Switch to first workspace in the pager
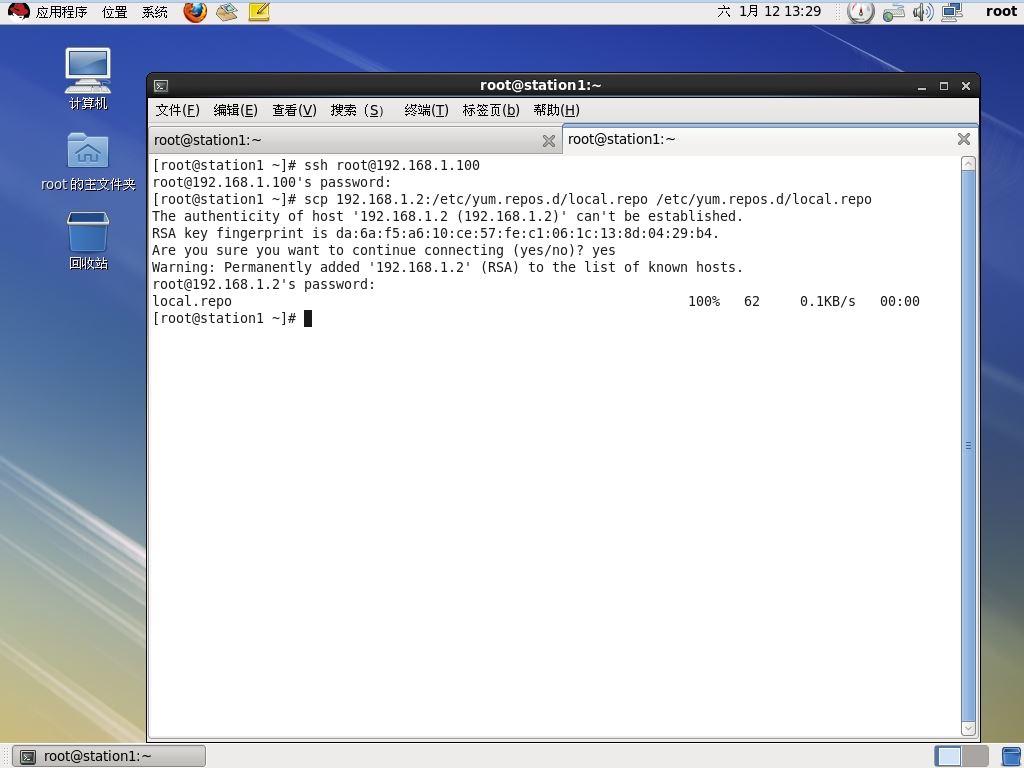The height and width of the screenshot is (768, 1024). (948, 756)
